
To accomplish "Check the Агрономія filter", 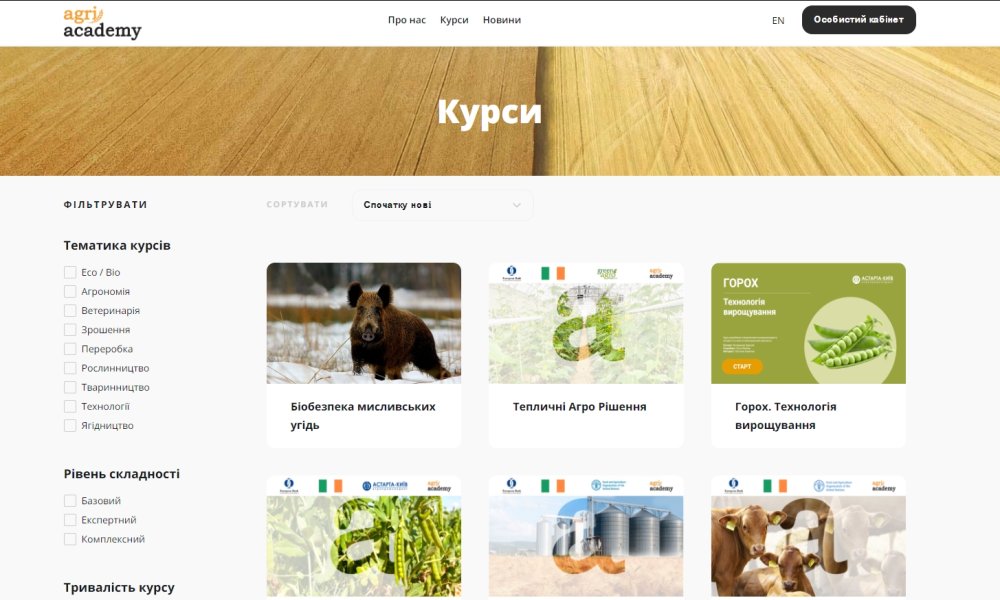I will [x=70, y=291].
